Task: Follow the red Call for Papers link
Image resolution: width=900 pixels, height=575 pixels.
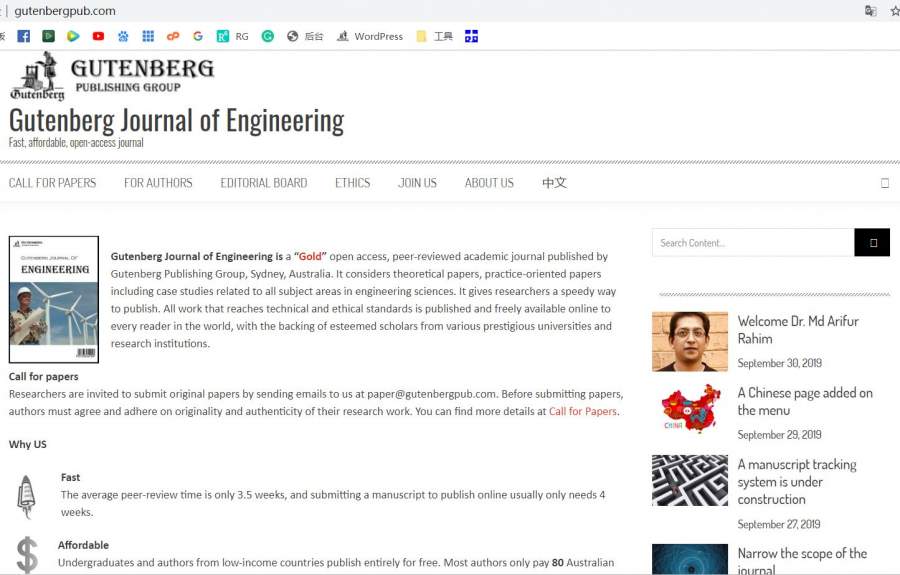Action: click(583, 411)
